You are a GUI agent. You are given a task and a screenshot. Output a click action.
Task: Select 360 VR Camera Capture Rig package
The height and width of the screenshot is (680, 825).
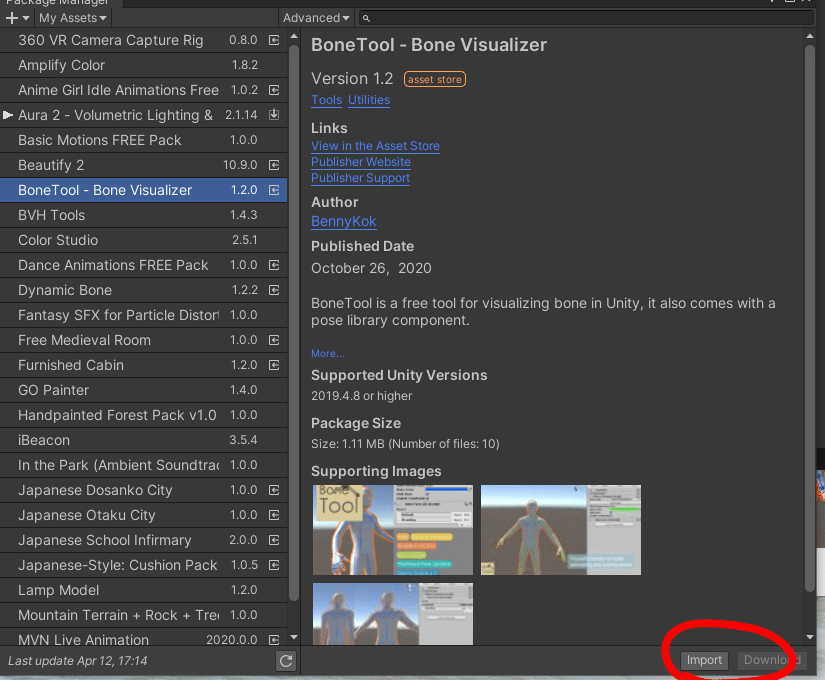[x=143, y=40]
